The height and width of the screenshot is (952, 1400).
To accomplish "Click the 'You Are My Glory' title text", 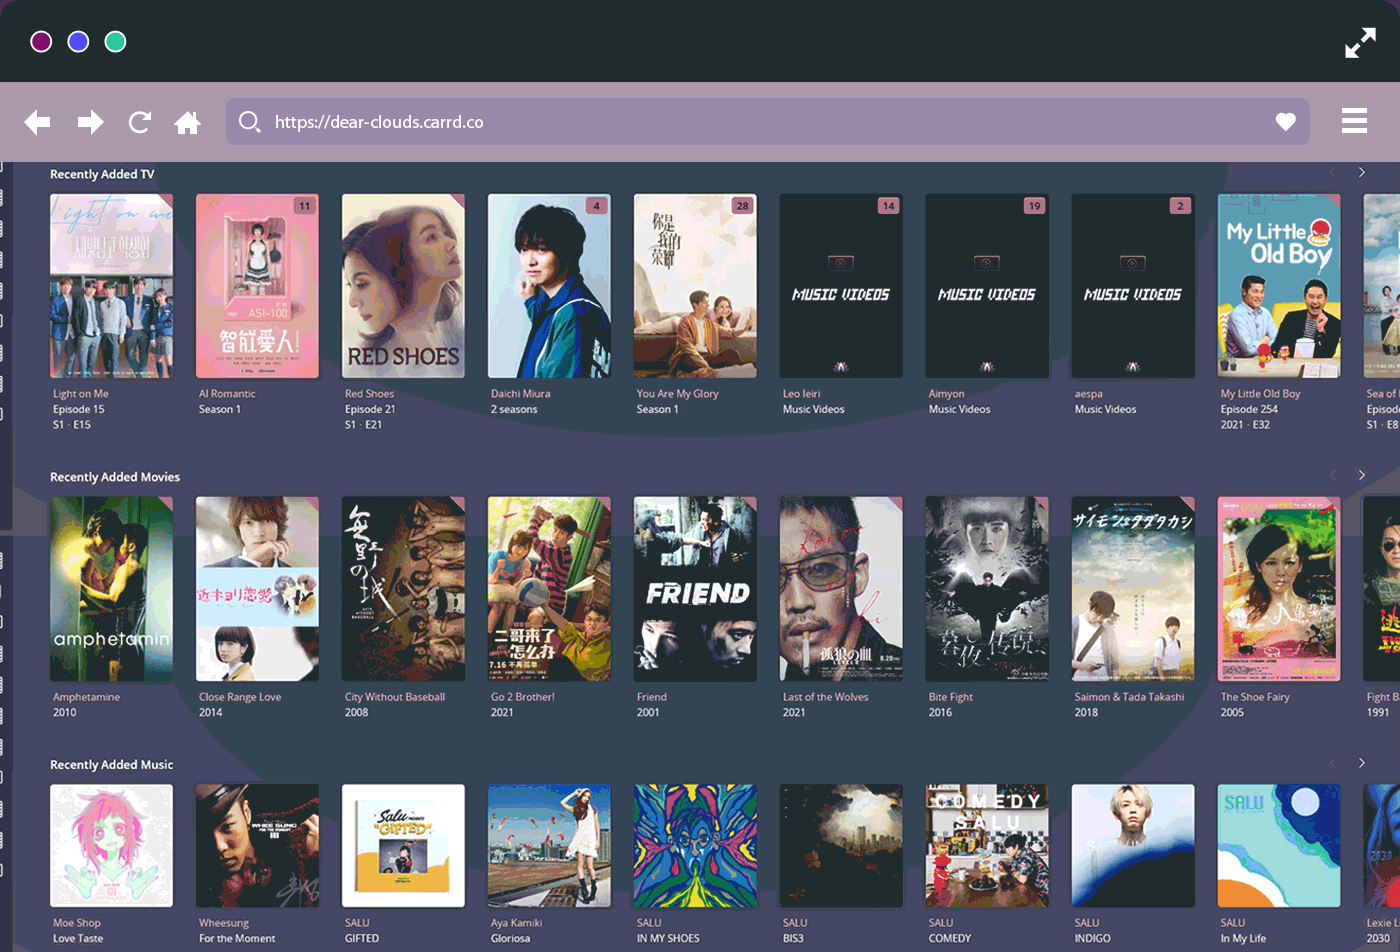I will click(x=678, y=394).
